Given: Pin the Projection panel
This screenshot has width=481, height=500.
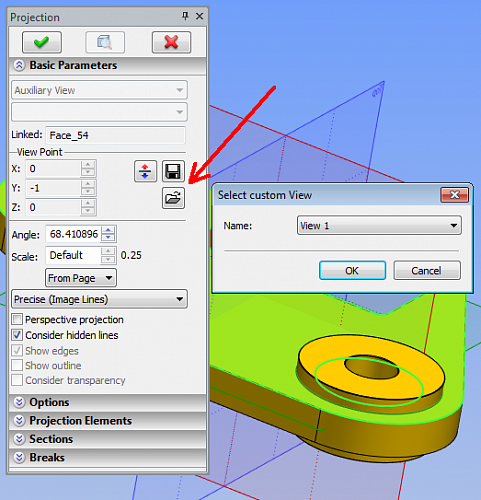Looking at the screenshot, I should click(x=185, y=16).
